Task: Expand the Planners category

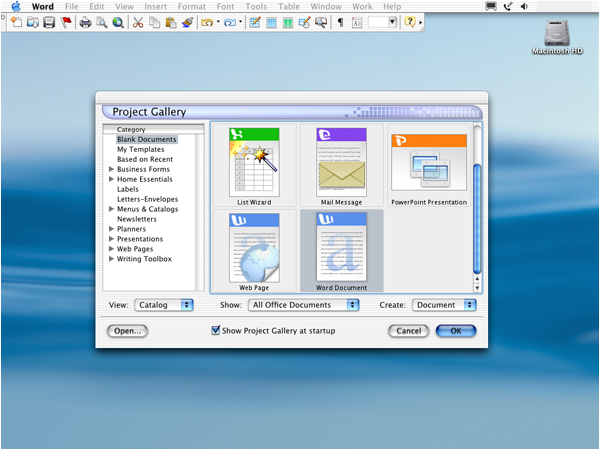Action: [x=111, y=228]
